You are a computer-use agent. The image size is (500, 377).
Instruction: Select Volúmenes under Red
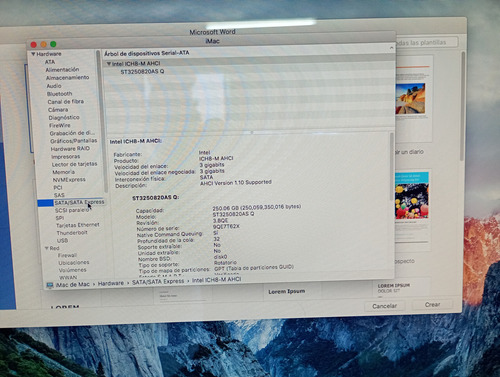tap(73, 270)
